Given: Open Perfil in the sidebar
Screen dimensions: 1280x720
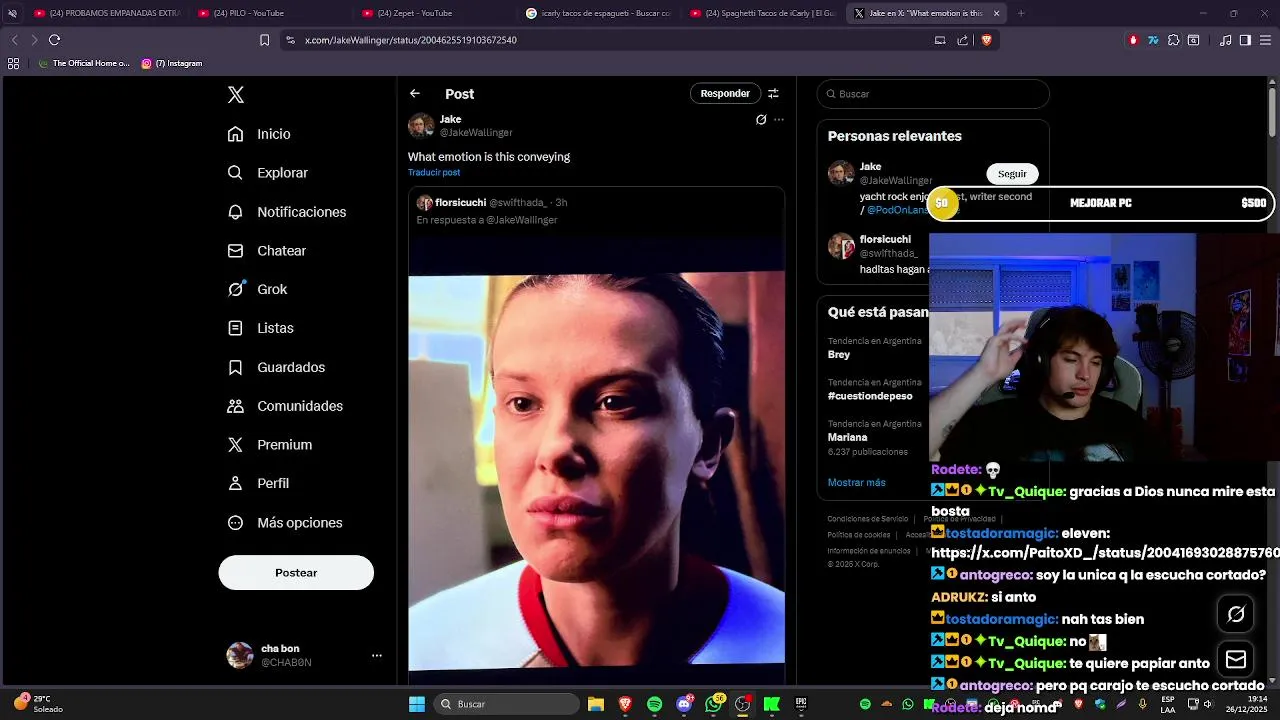Looking at the screenshot, I should (x=258, y=483).
